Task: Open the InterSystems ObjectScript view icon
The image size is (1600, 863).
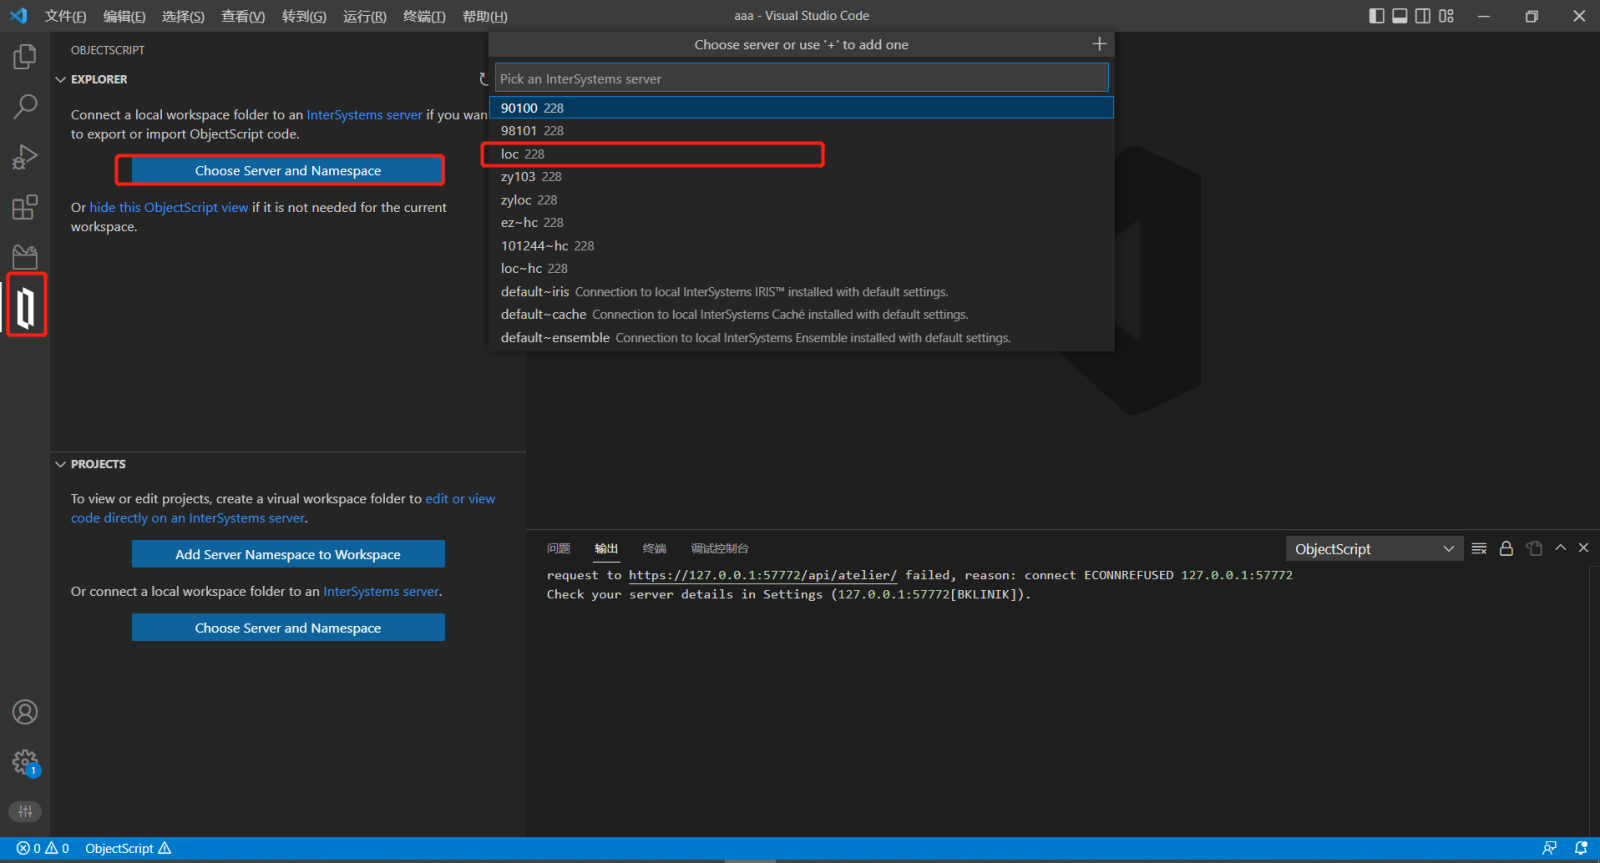Action: click(x=26, y=306)
